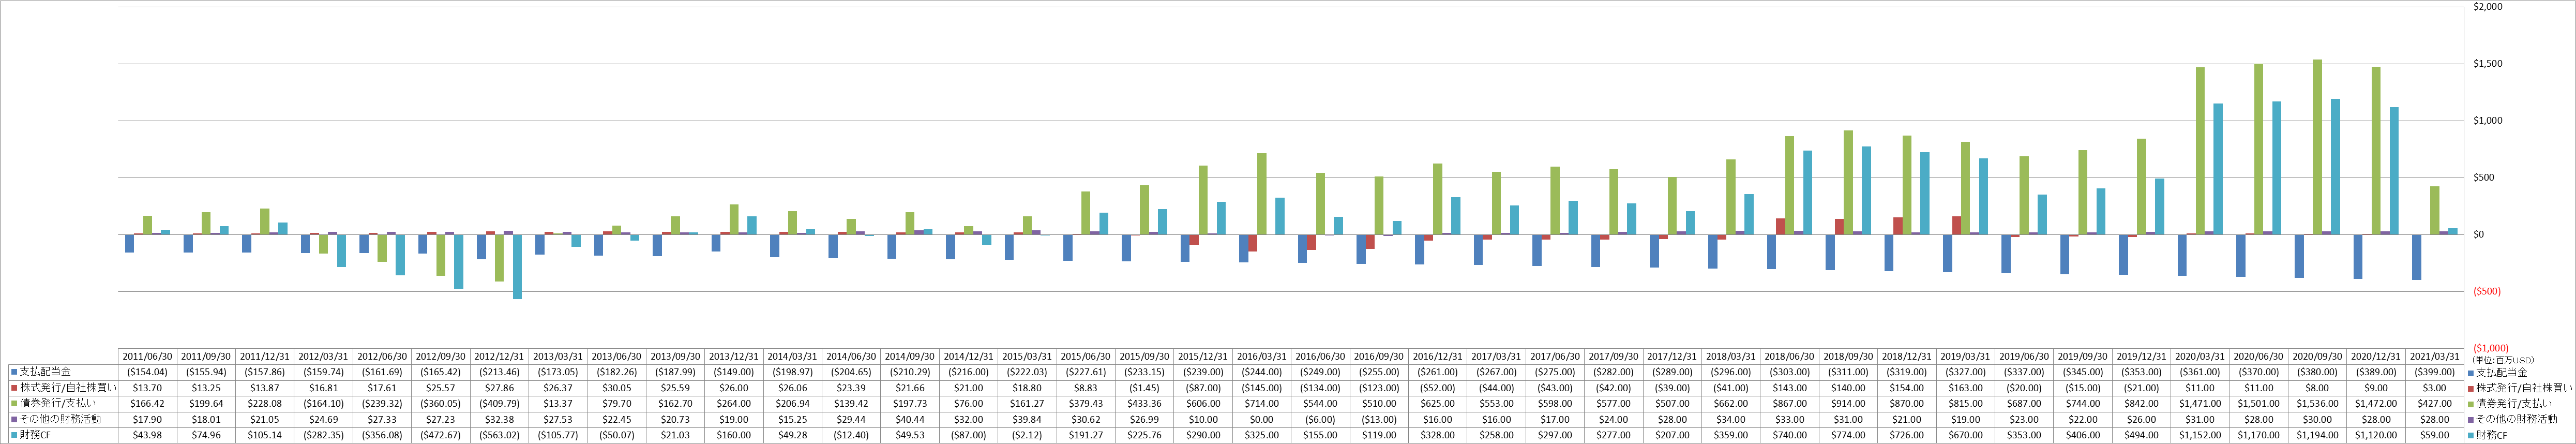Select the その他の財務活動 entry in the right-side legend
2576x444 pixels.
pyautogui.click(x=2514, y=420)
